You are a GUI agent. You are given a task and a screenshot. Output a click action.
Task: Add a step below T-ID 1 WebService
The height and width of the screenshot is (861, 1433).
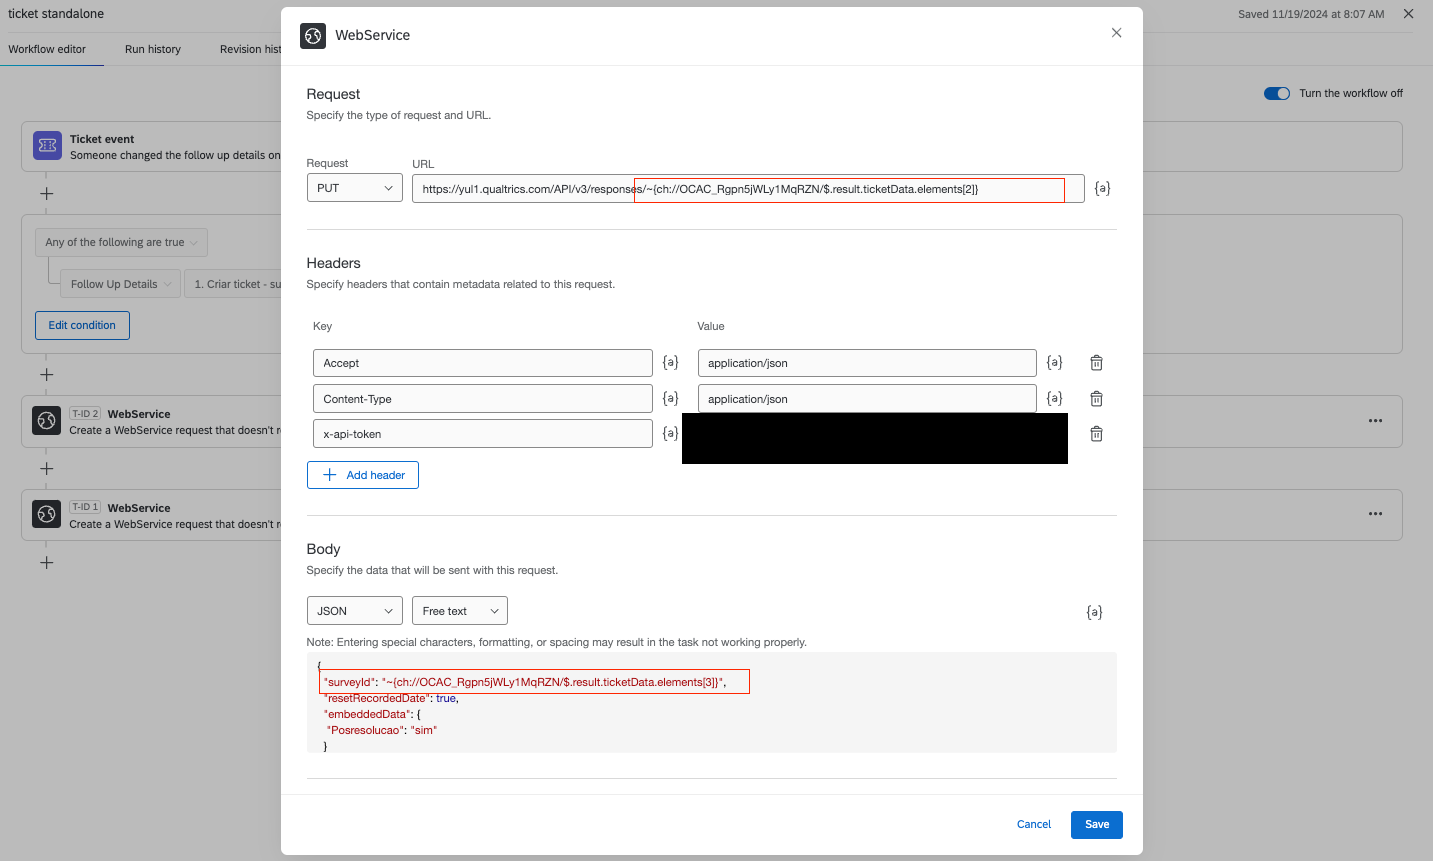[46, 563]
